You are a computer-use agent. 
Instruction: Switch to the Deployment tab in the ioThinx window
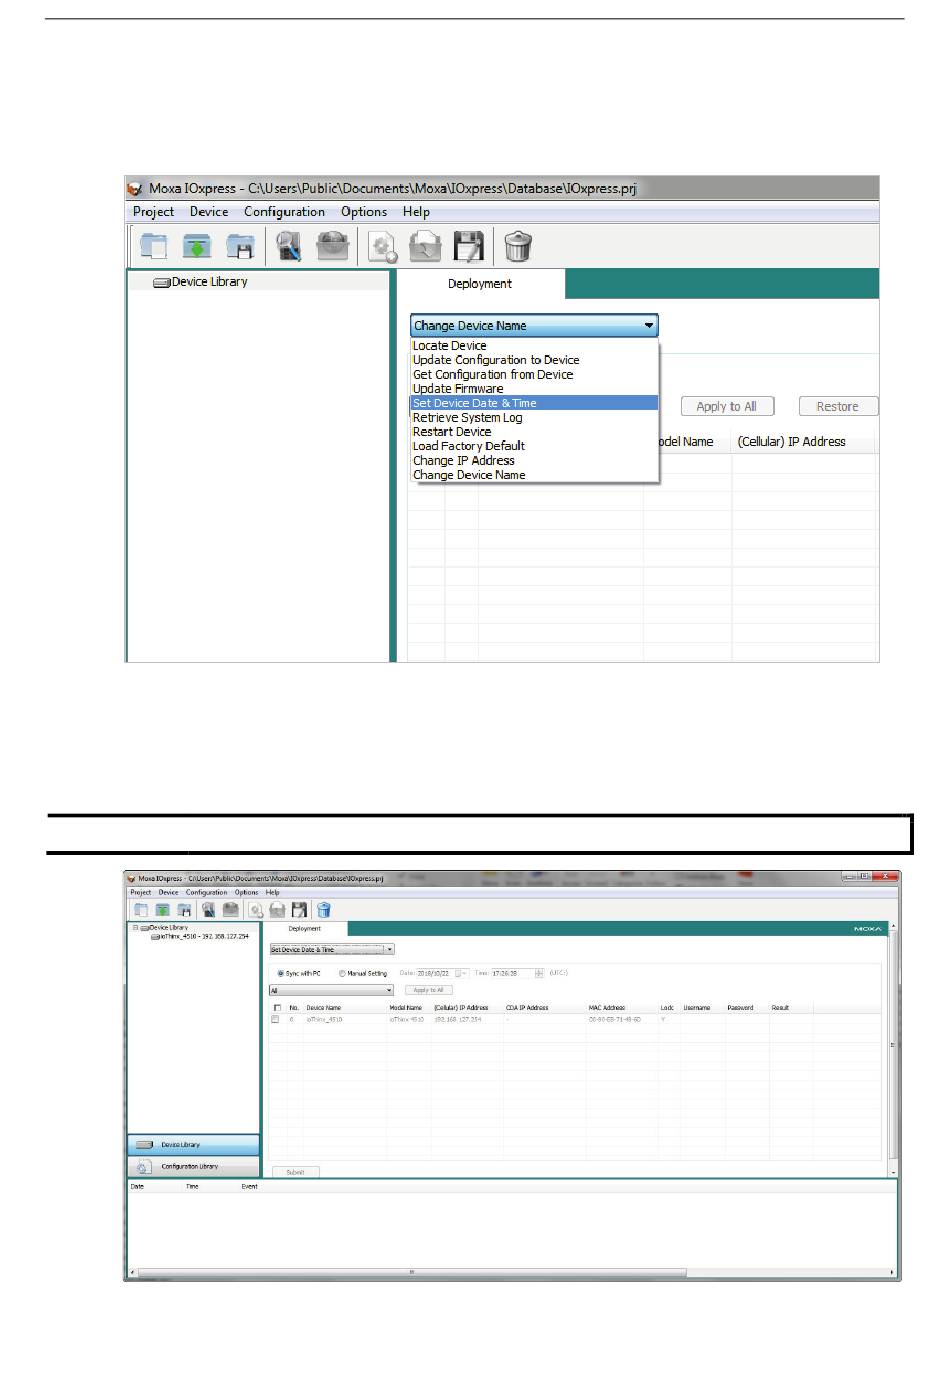305,929
